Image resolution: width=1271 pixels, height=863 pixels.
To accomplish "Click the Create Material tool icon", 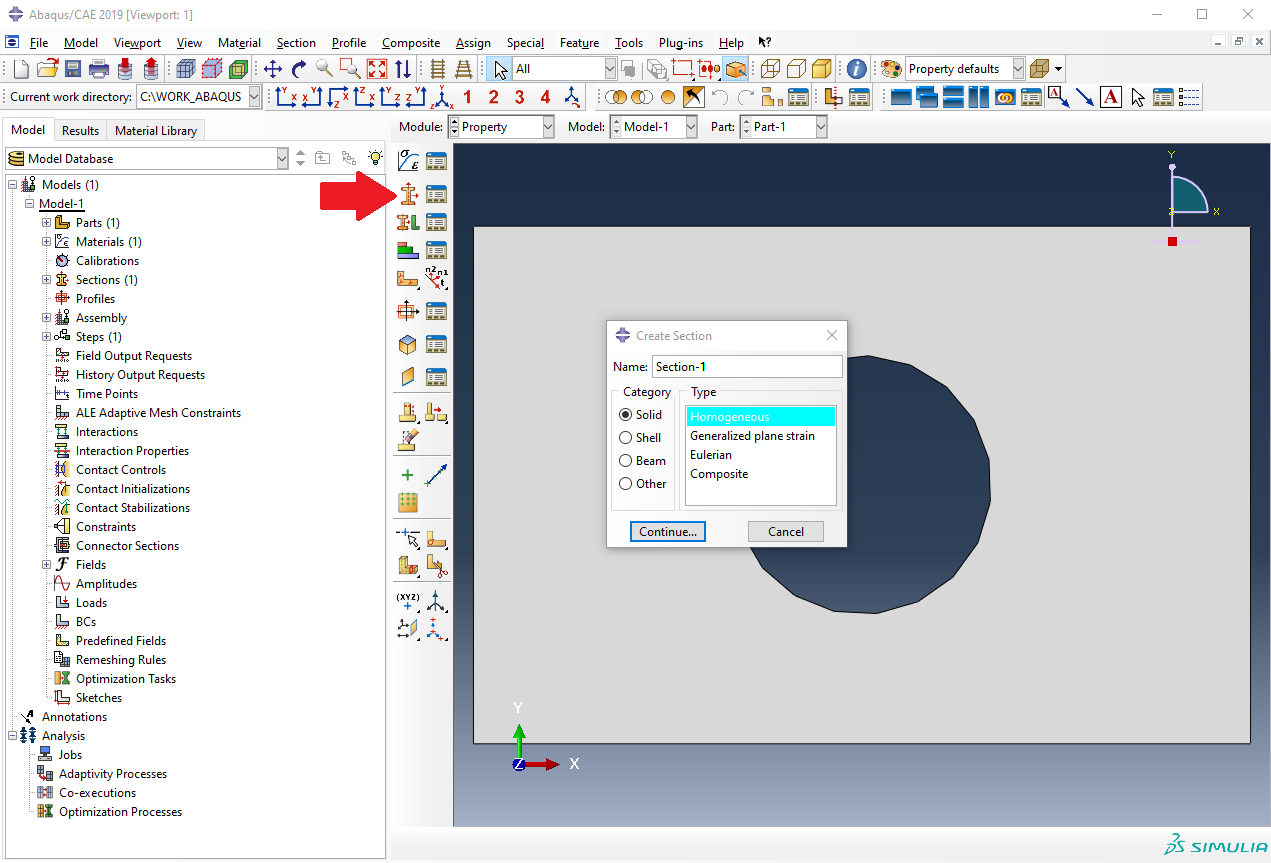I will click(407, 161).
